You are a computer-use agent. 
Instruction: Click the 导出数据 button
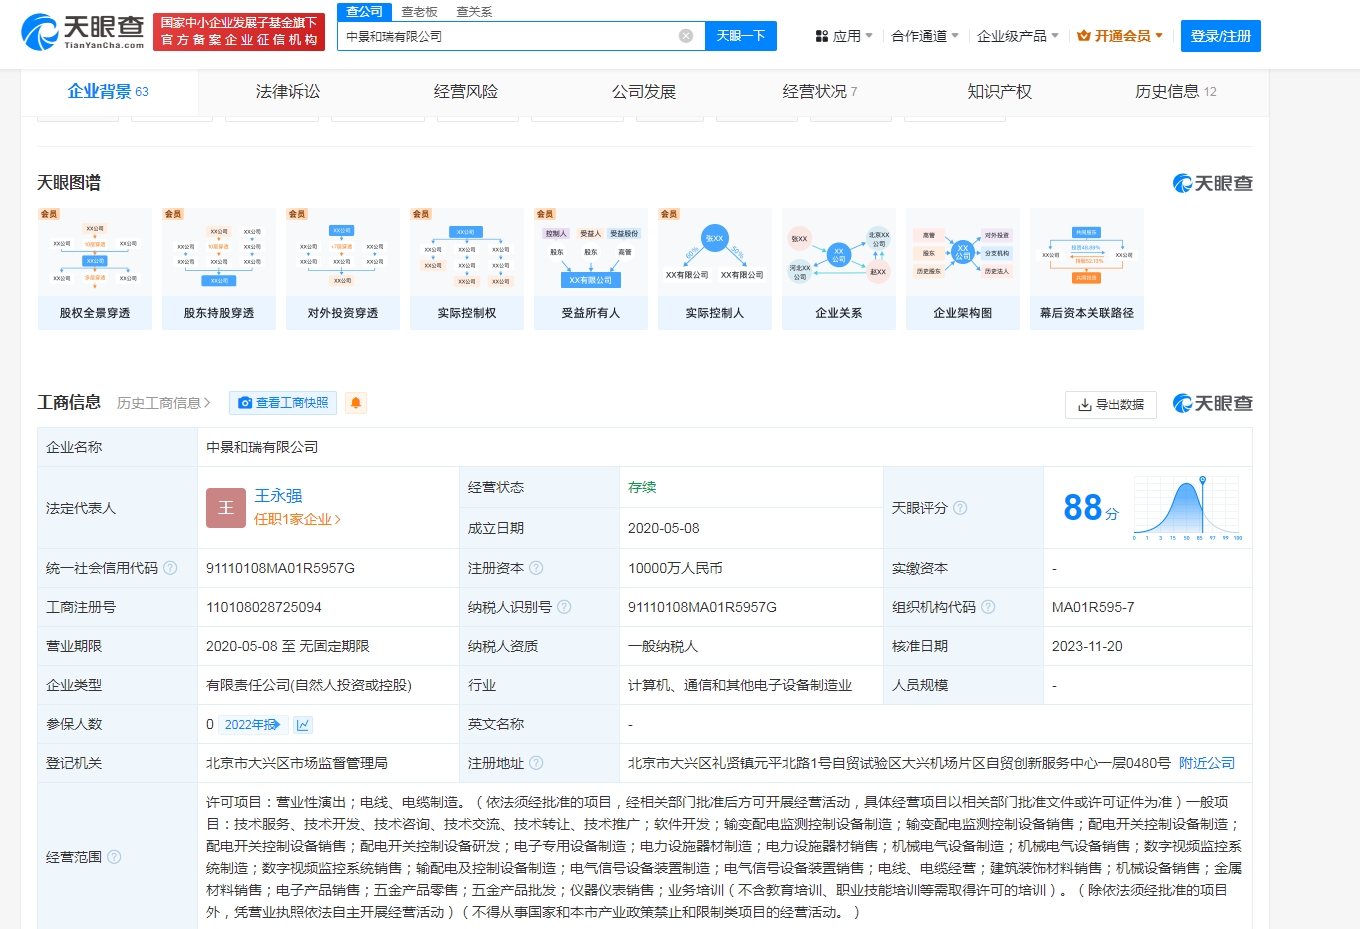click(x=1111, y=405)
